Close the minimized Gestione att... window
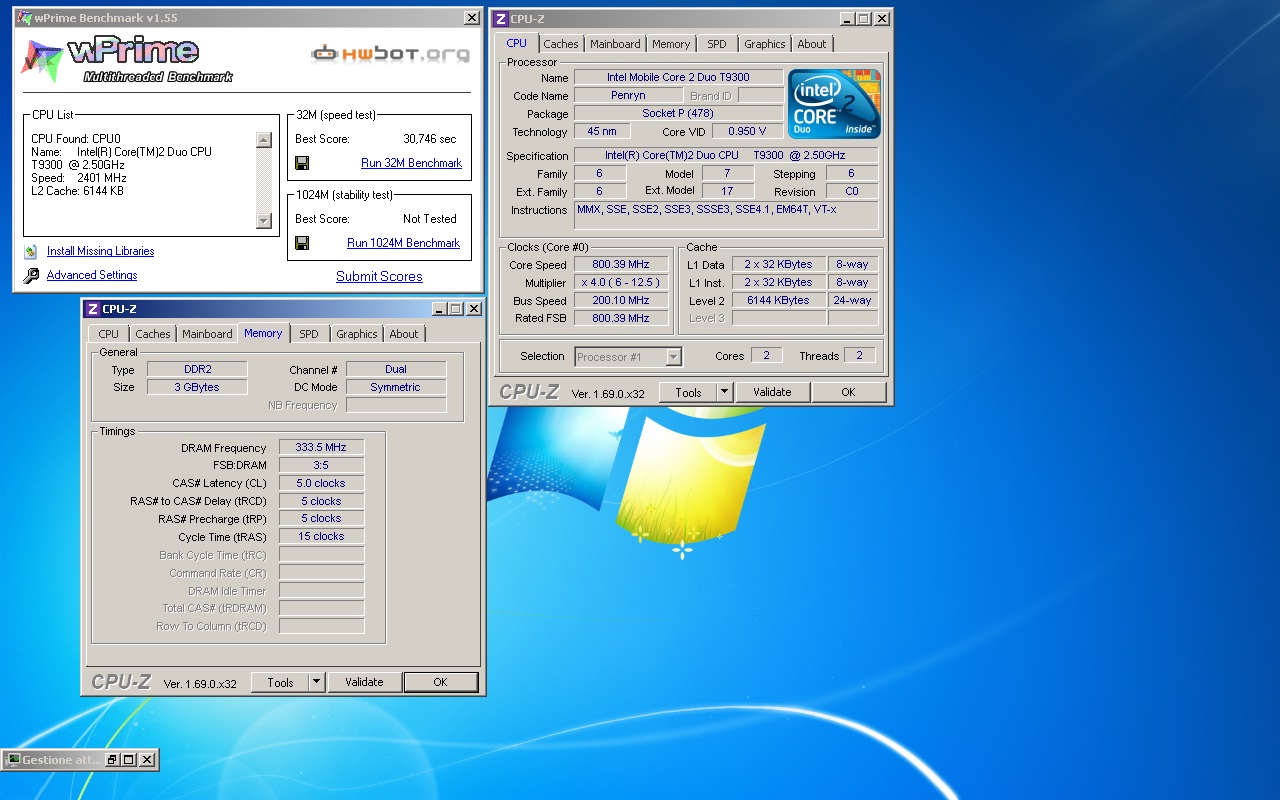Image resolution: width=1280 pixels, height=800 pixels. pyautogui.click(x=147, y=760)
